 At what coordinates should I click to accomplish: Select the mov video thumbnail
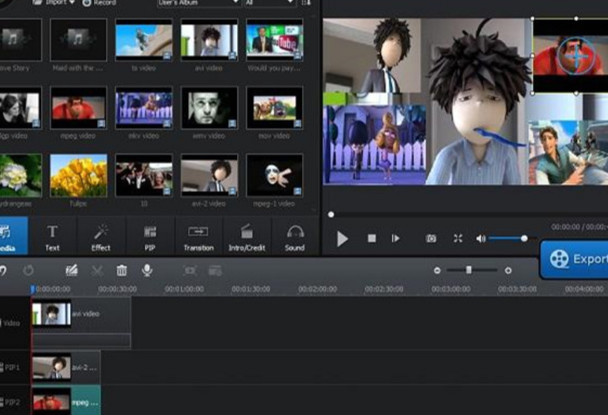click(275, 108)
